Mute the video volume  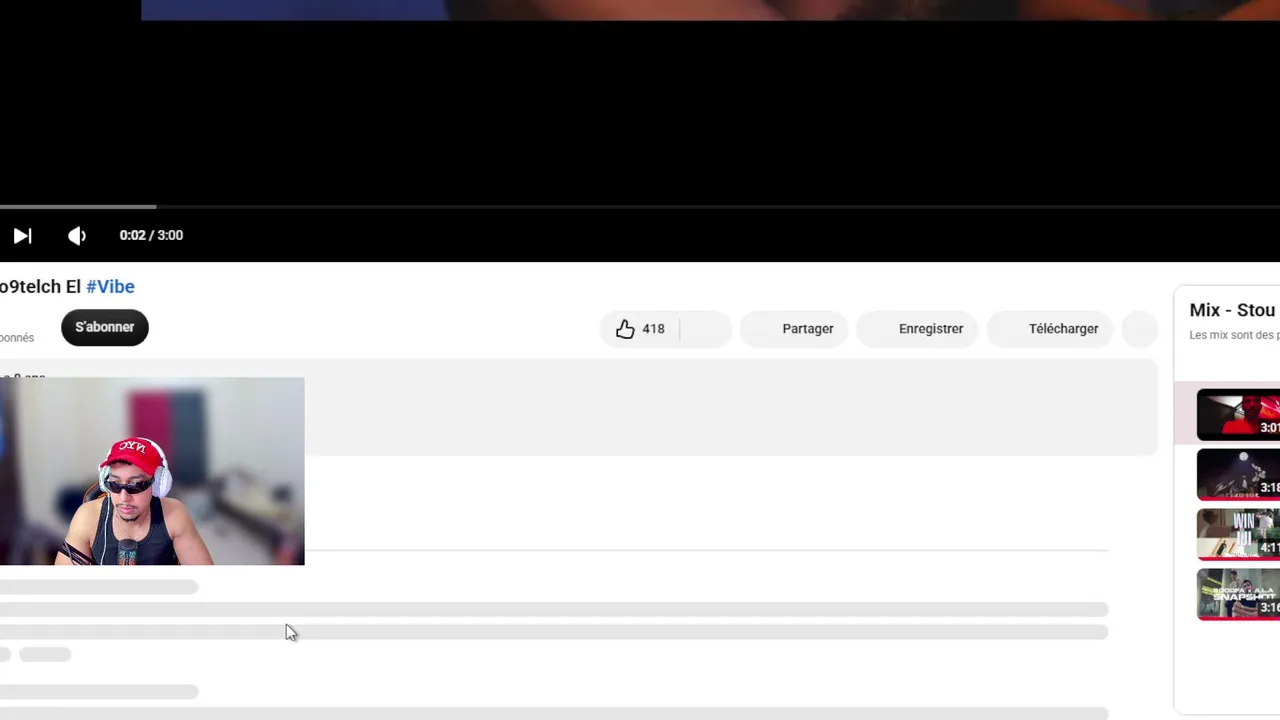pos(77,236)
